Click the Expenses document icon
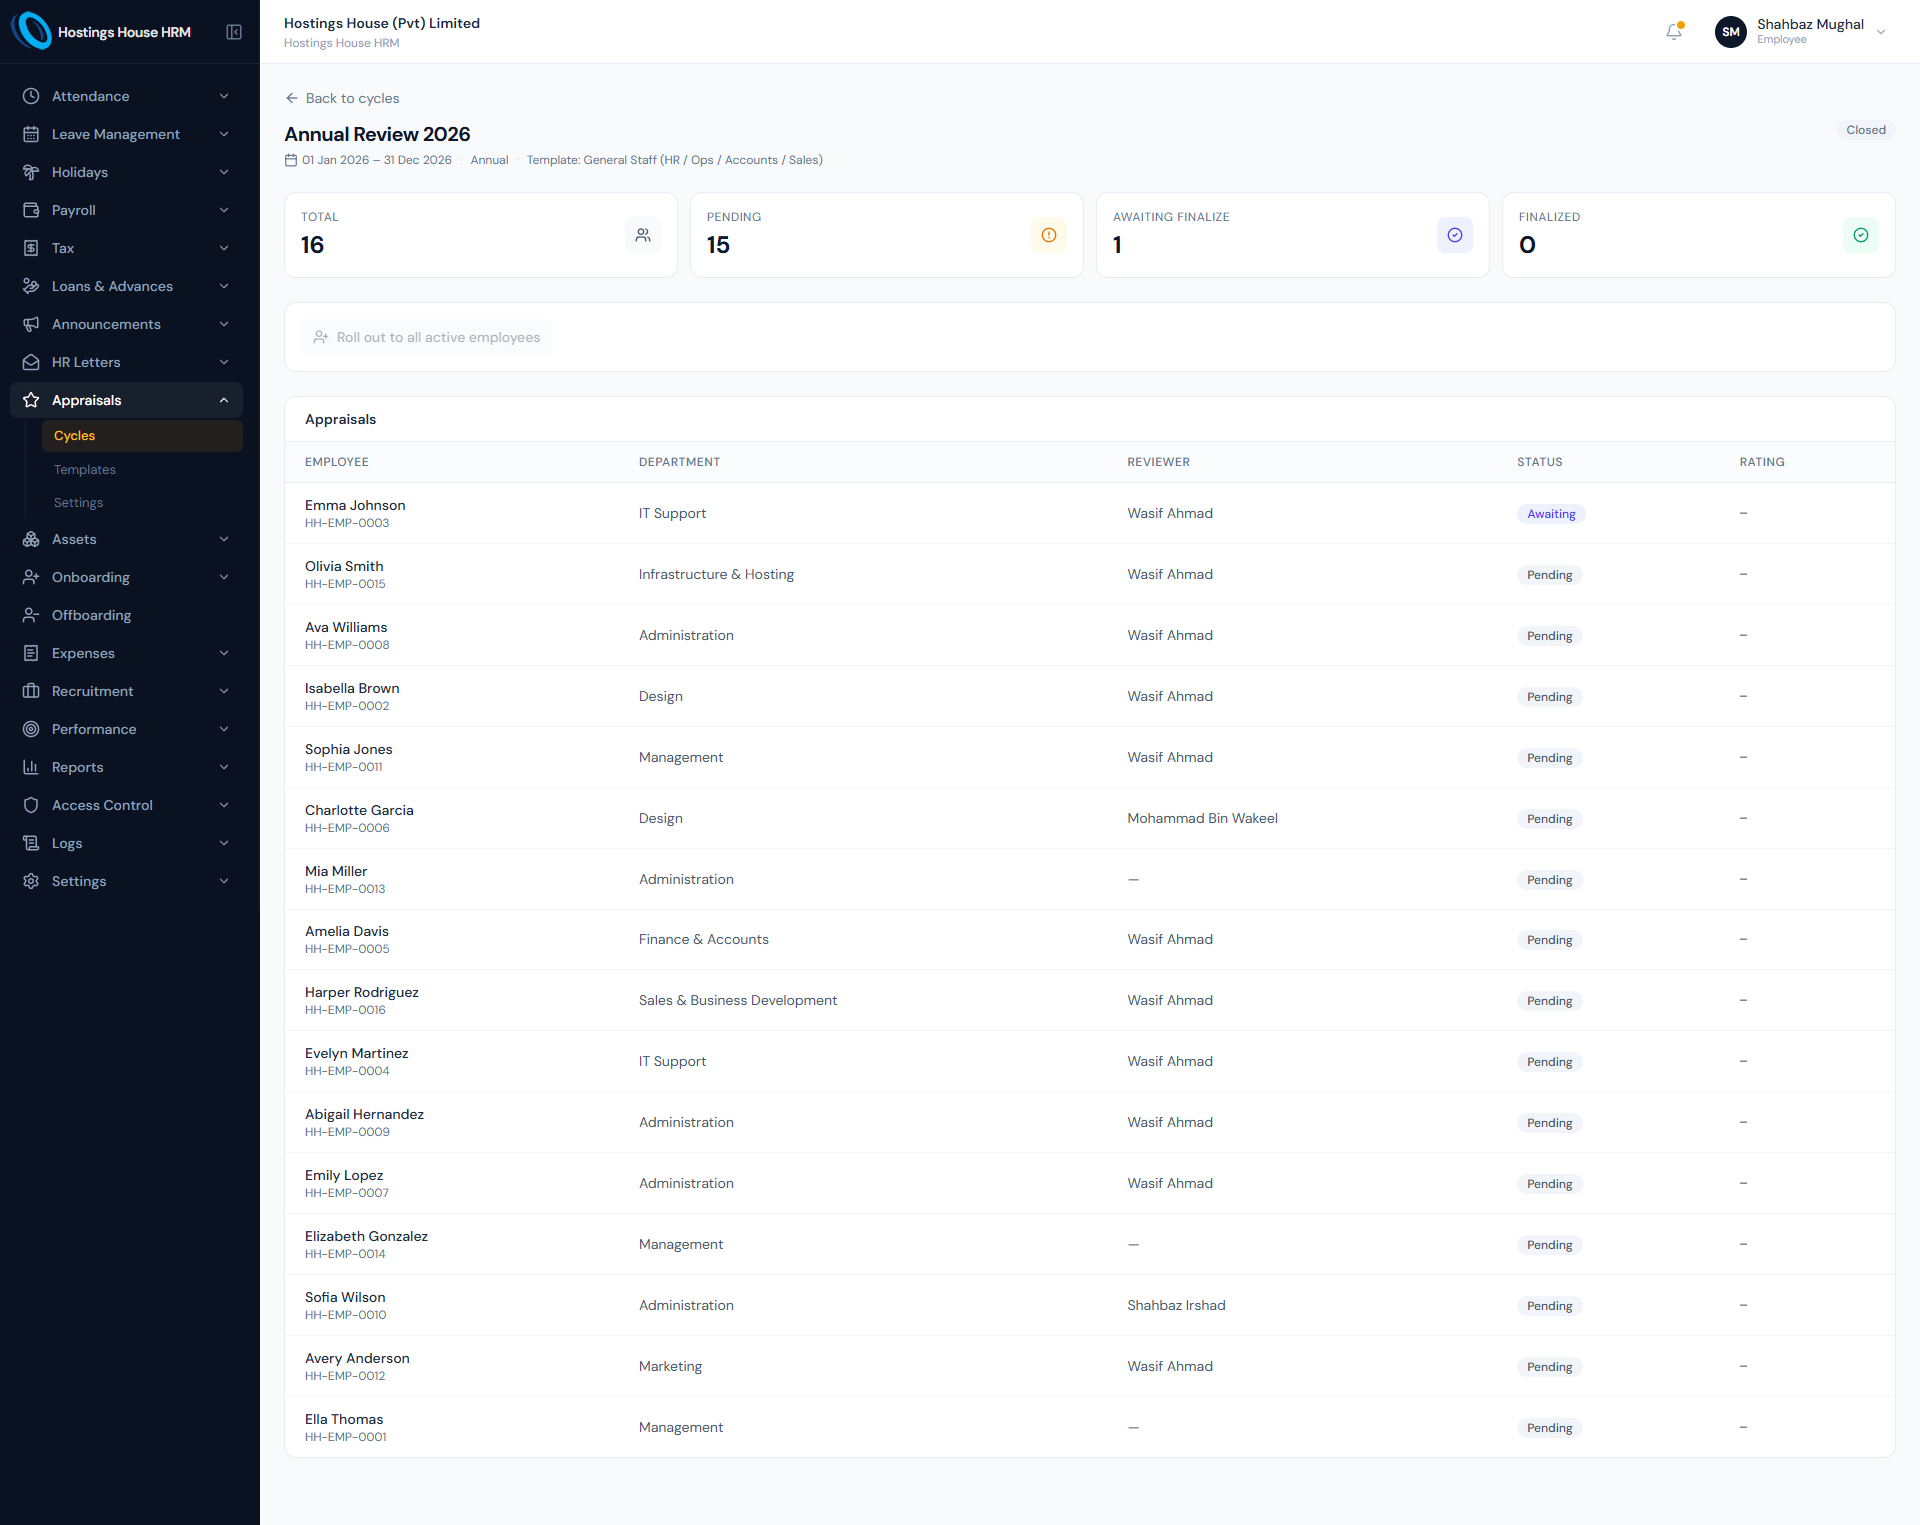 [x=31, y=653]
